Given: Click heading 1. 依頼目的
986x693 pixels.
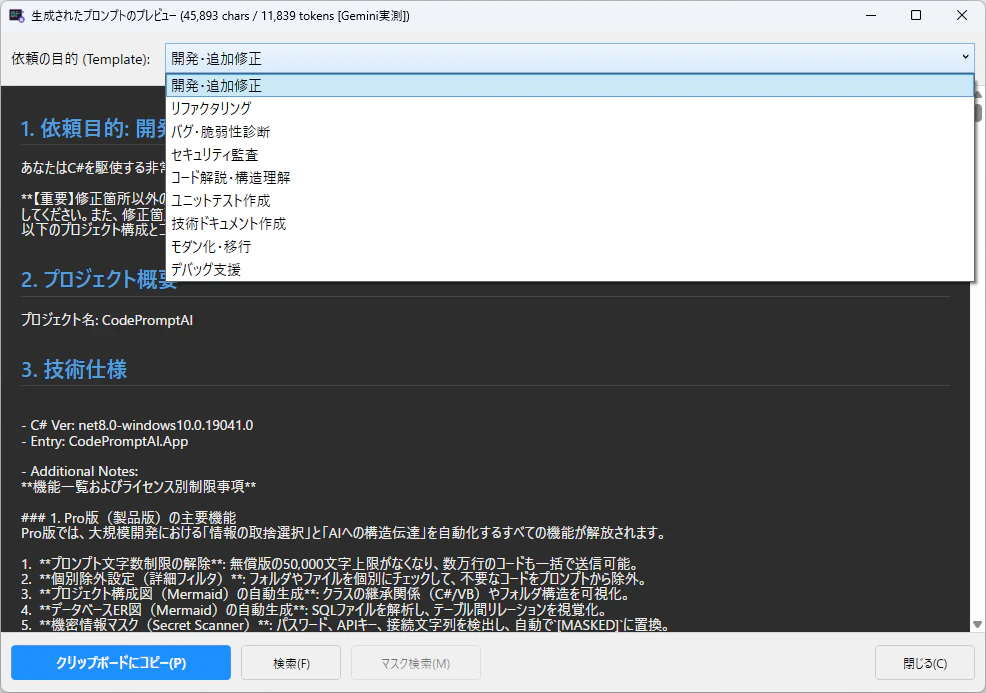Looking at the screenshot, I should 93,128.
